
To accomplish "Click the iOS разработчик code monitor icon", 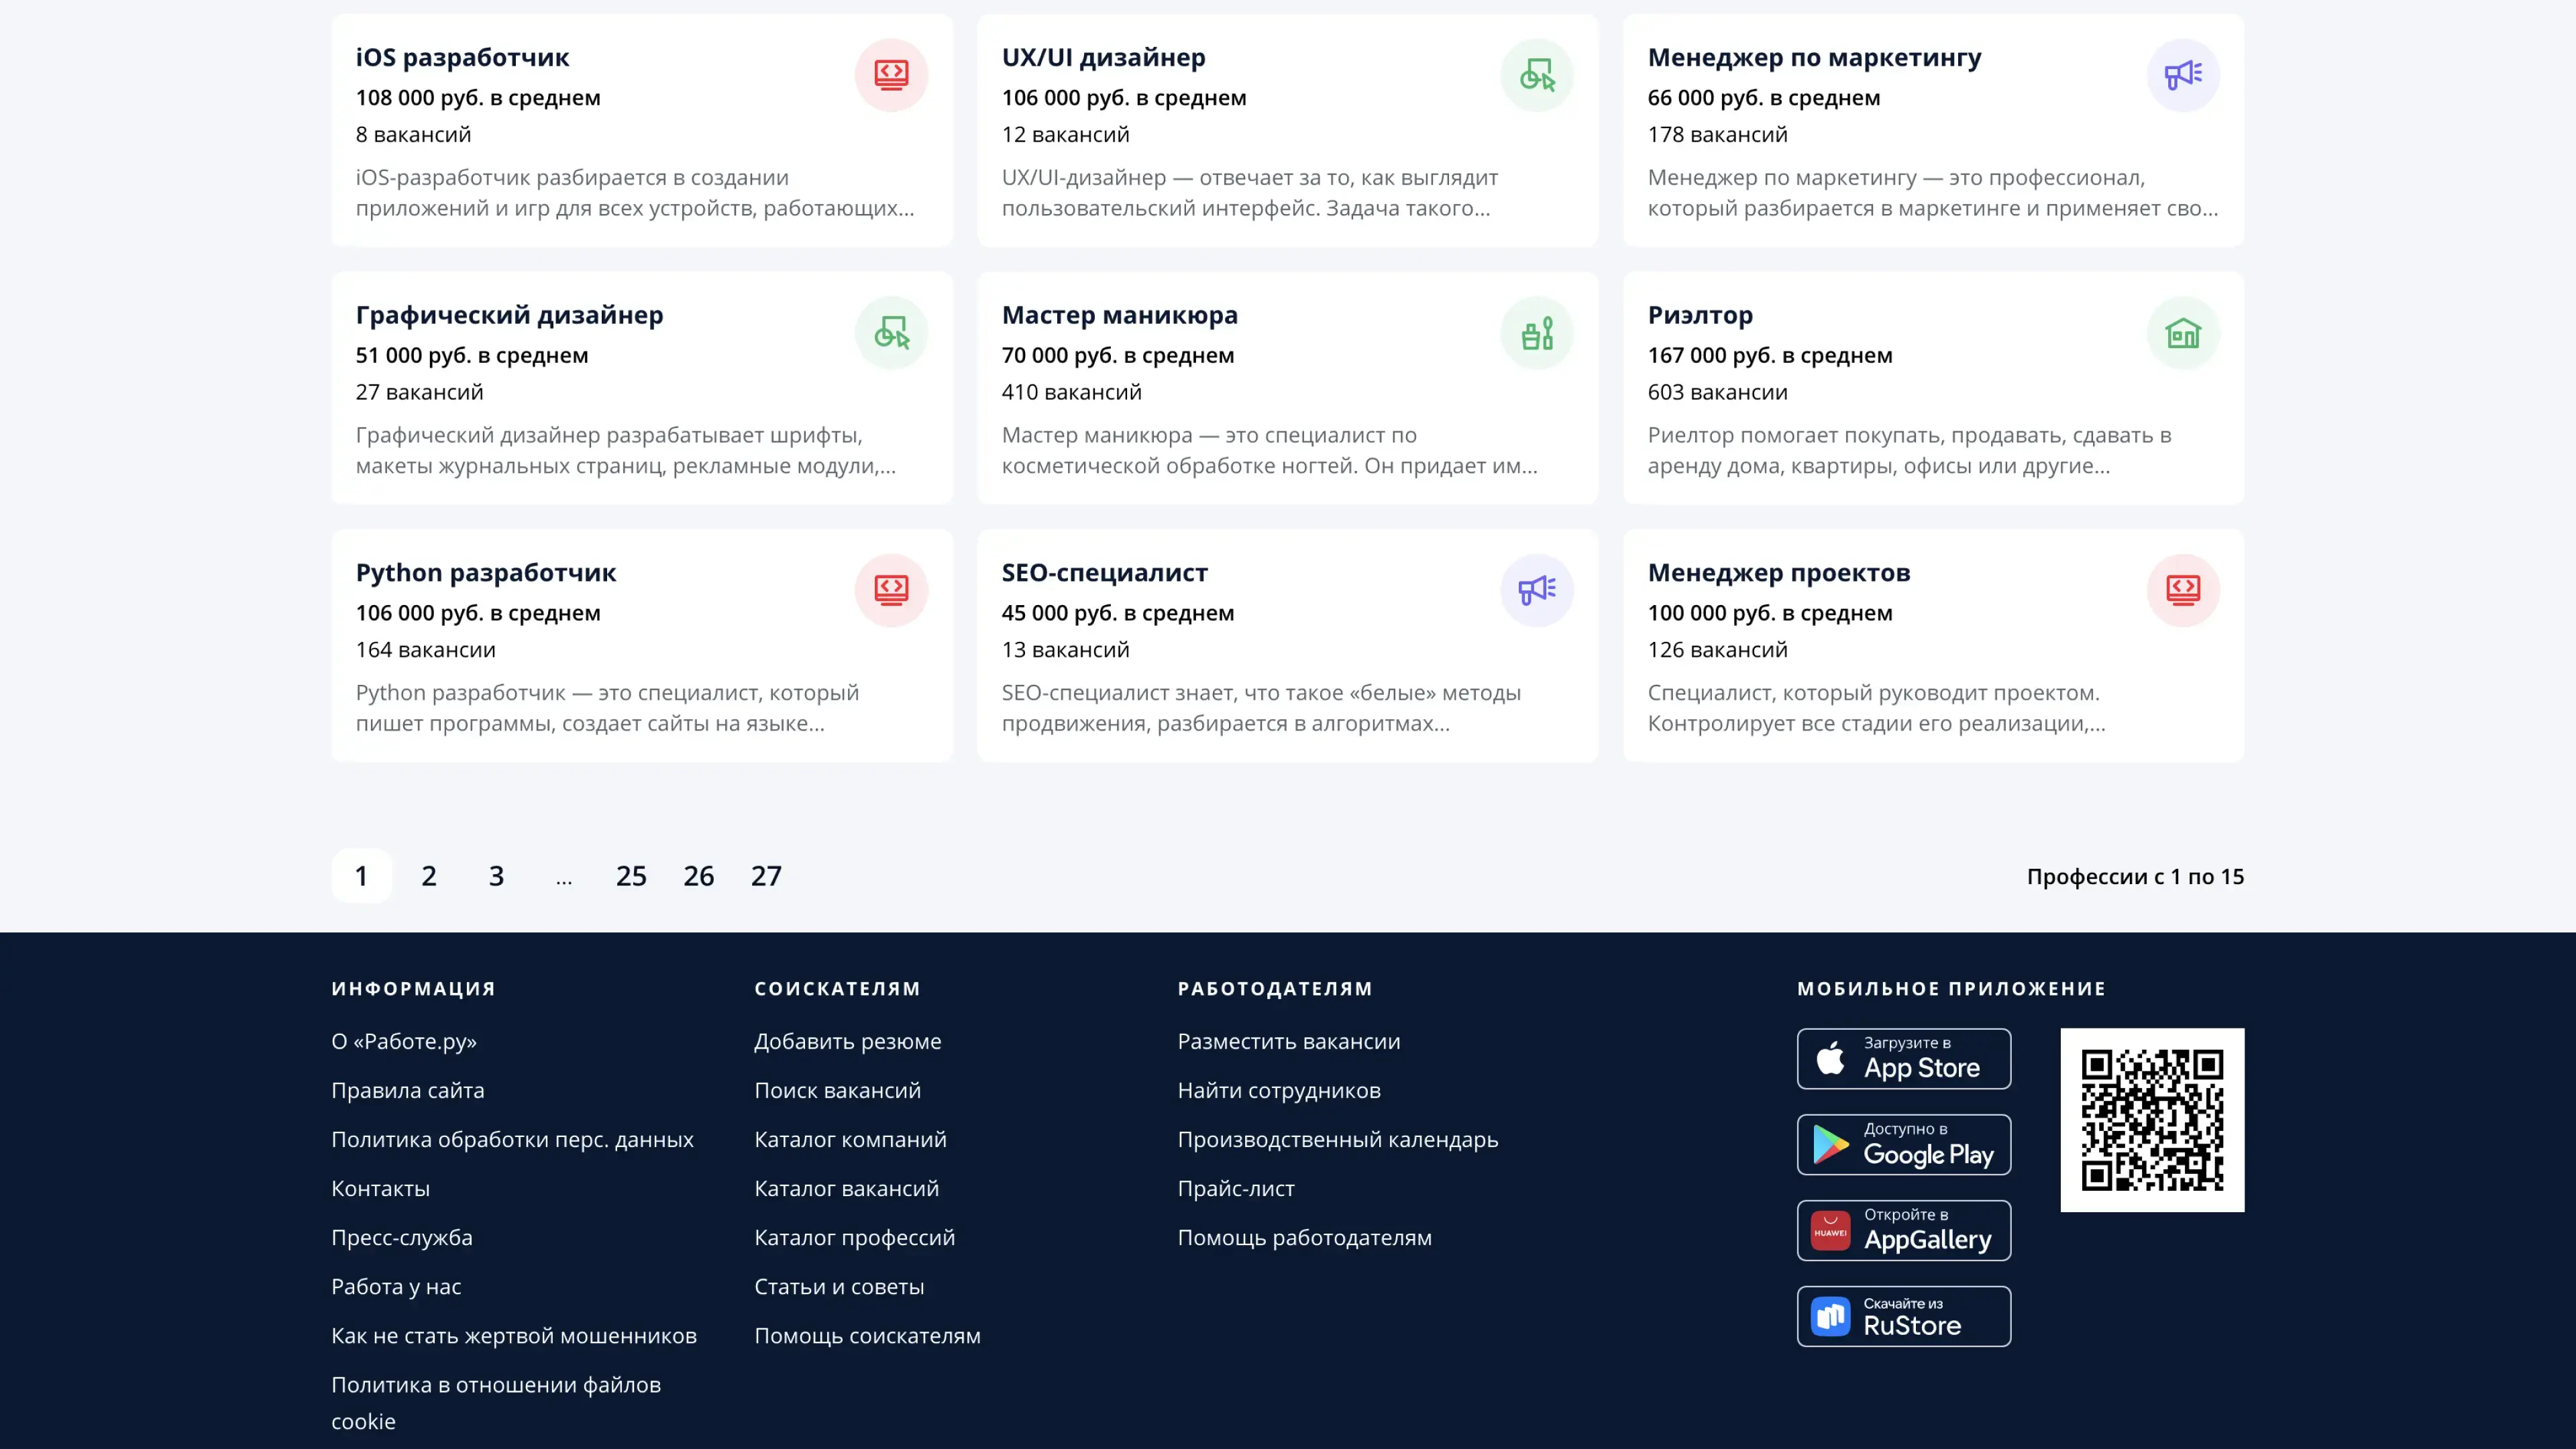I will point(890,75).
